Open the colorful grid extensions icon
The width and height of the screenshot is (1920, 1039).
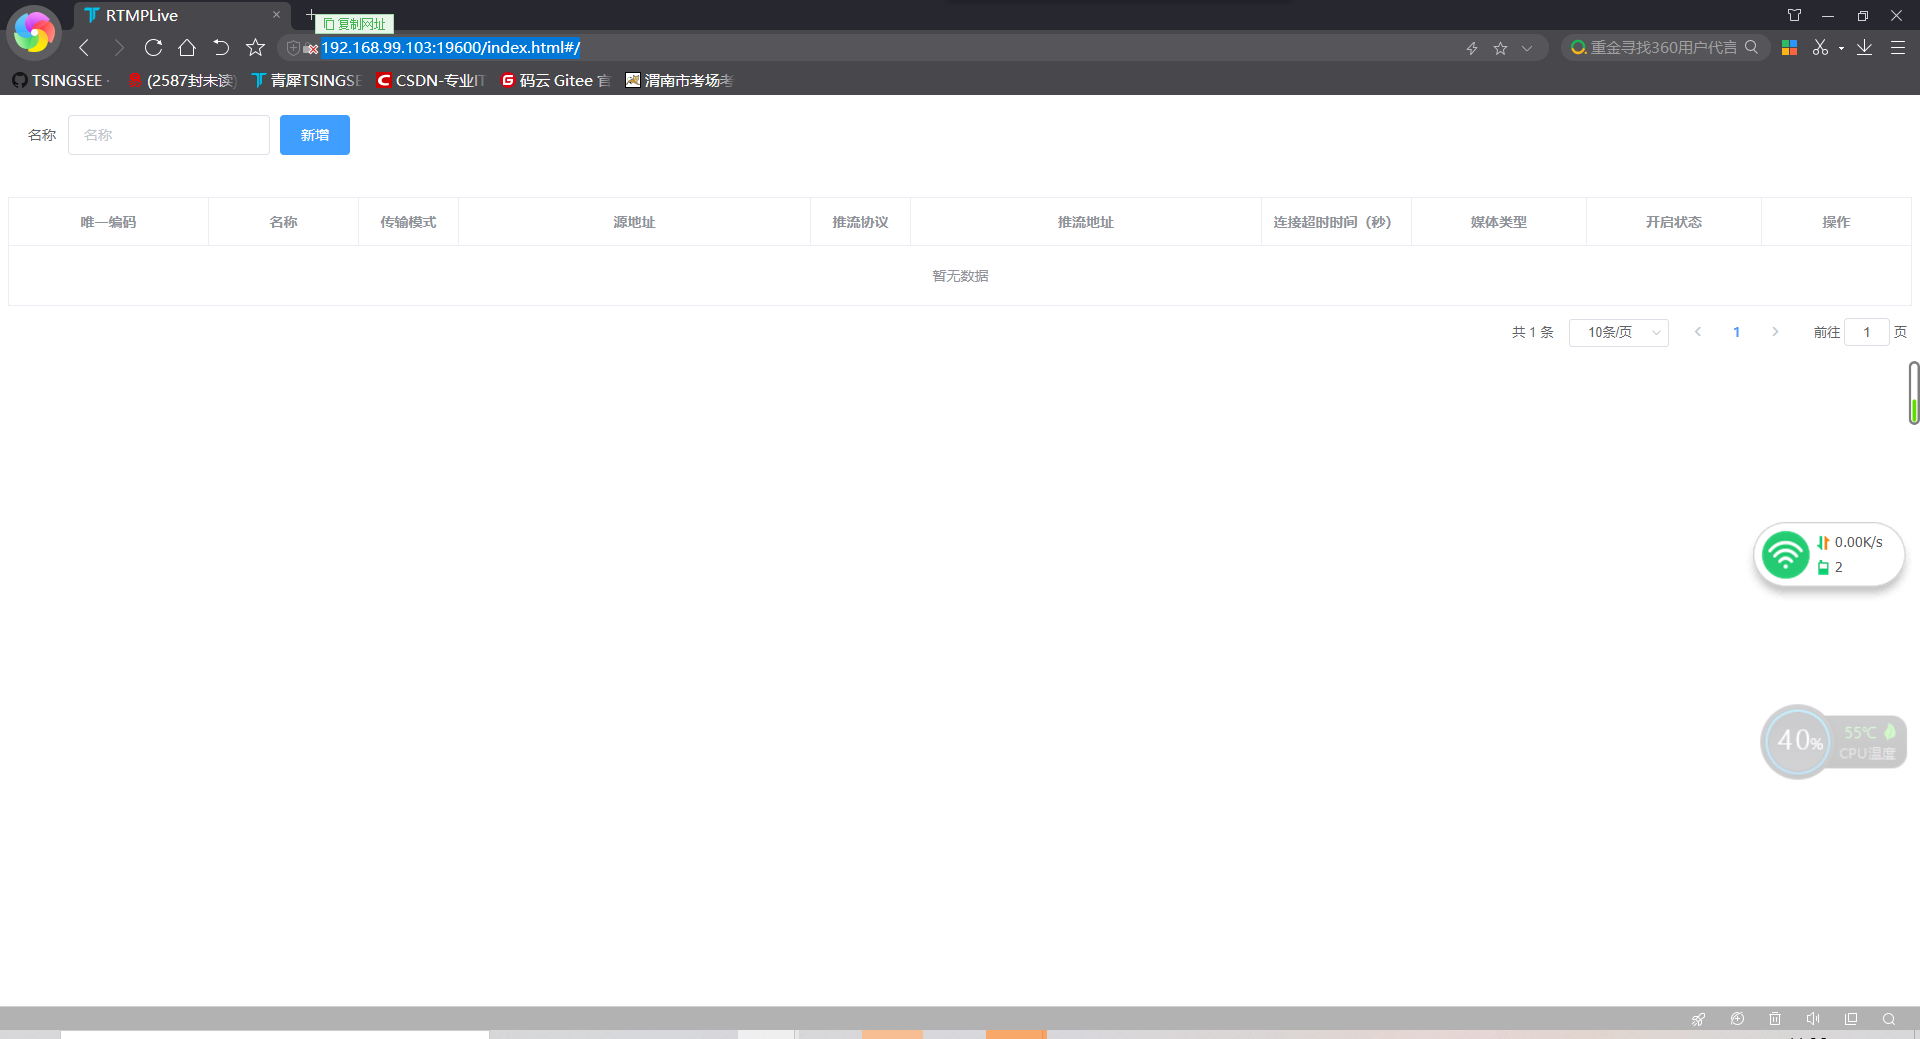[x=1789, y=47]
